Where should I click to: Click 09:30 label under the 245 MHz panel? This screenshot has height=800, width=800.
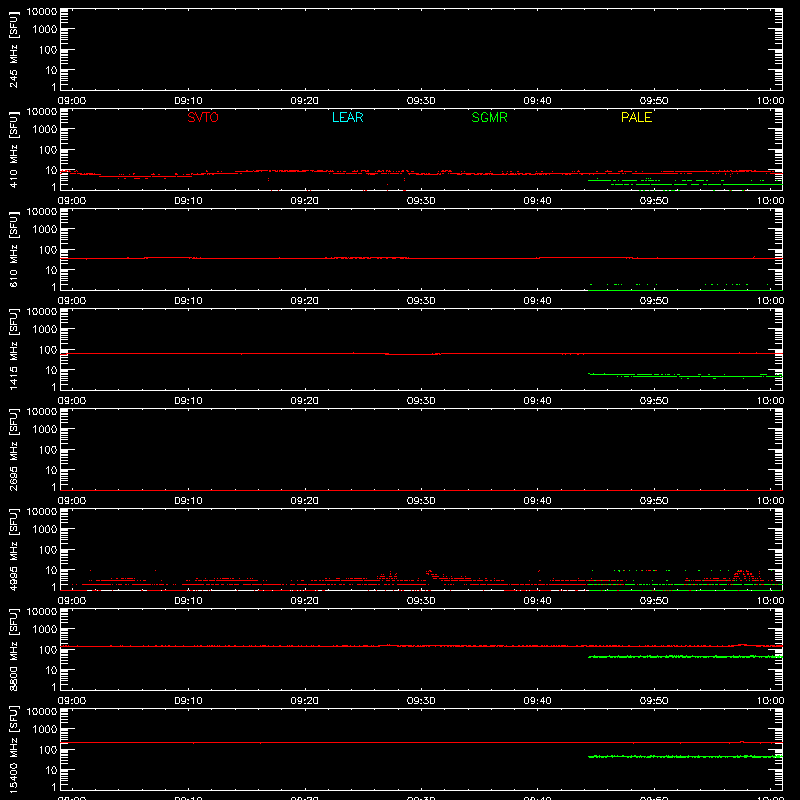click(421, 101)
